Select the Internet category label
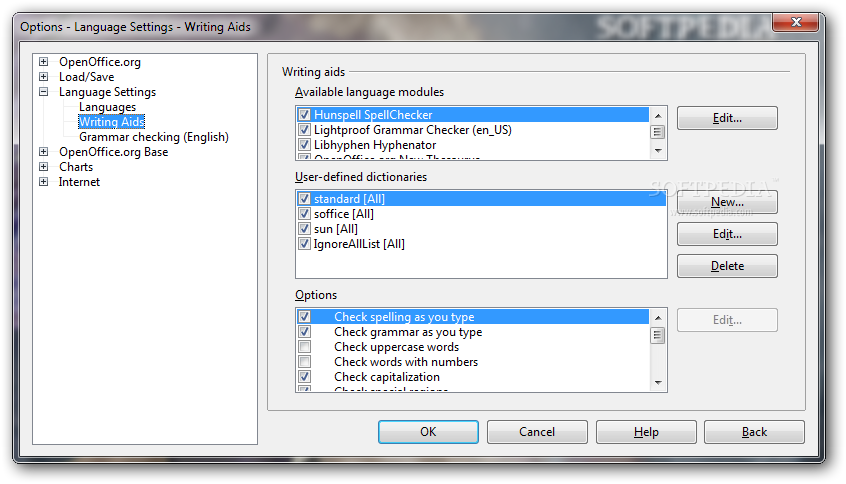 79,182
